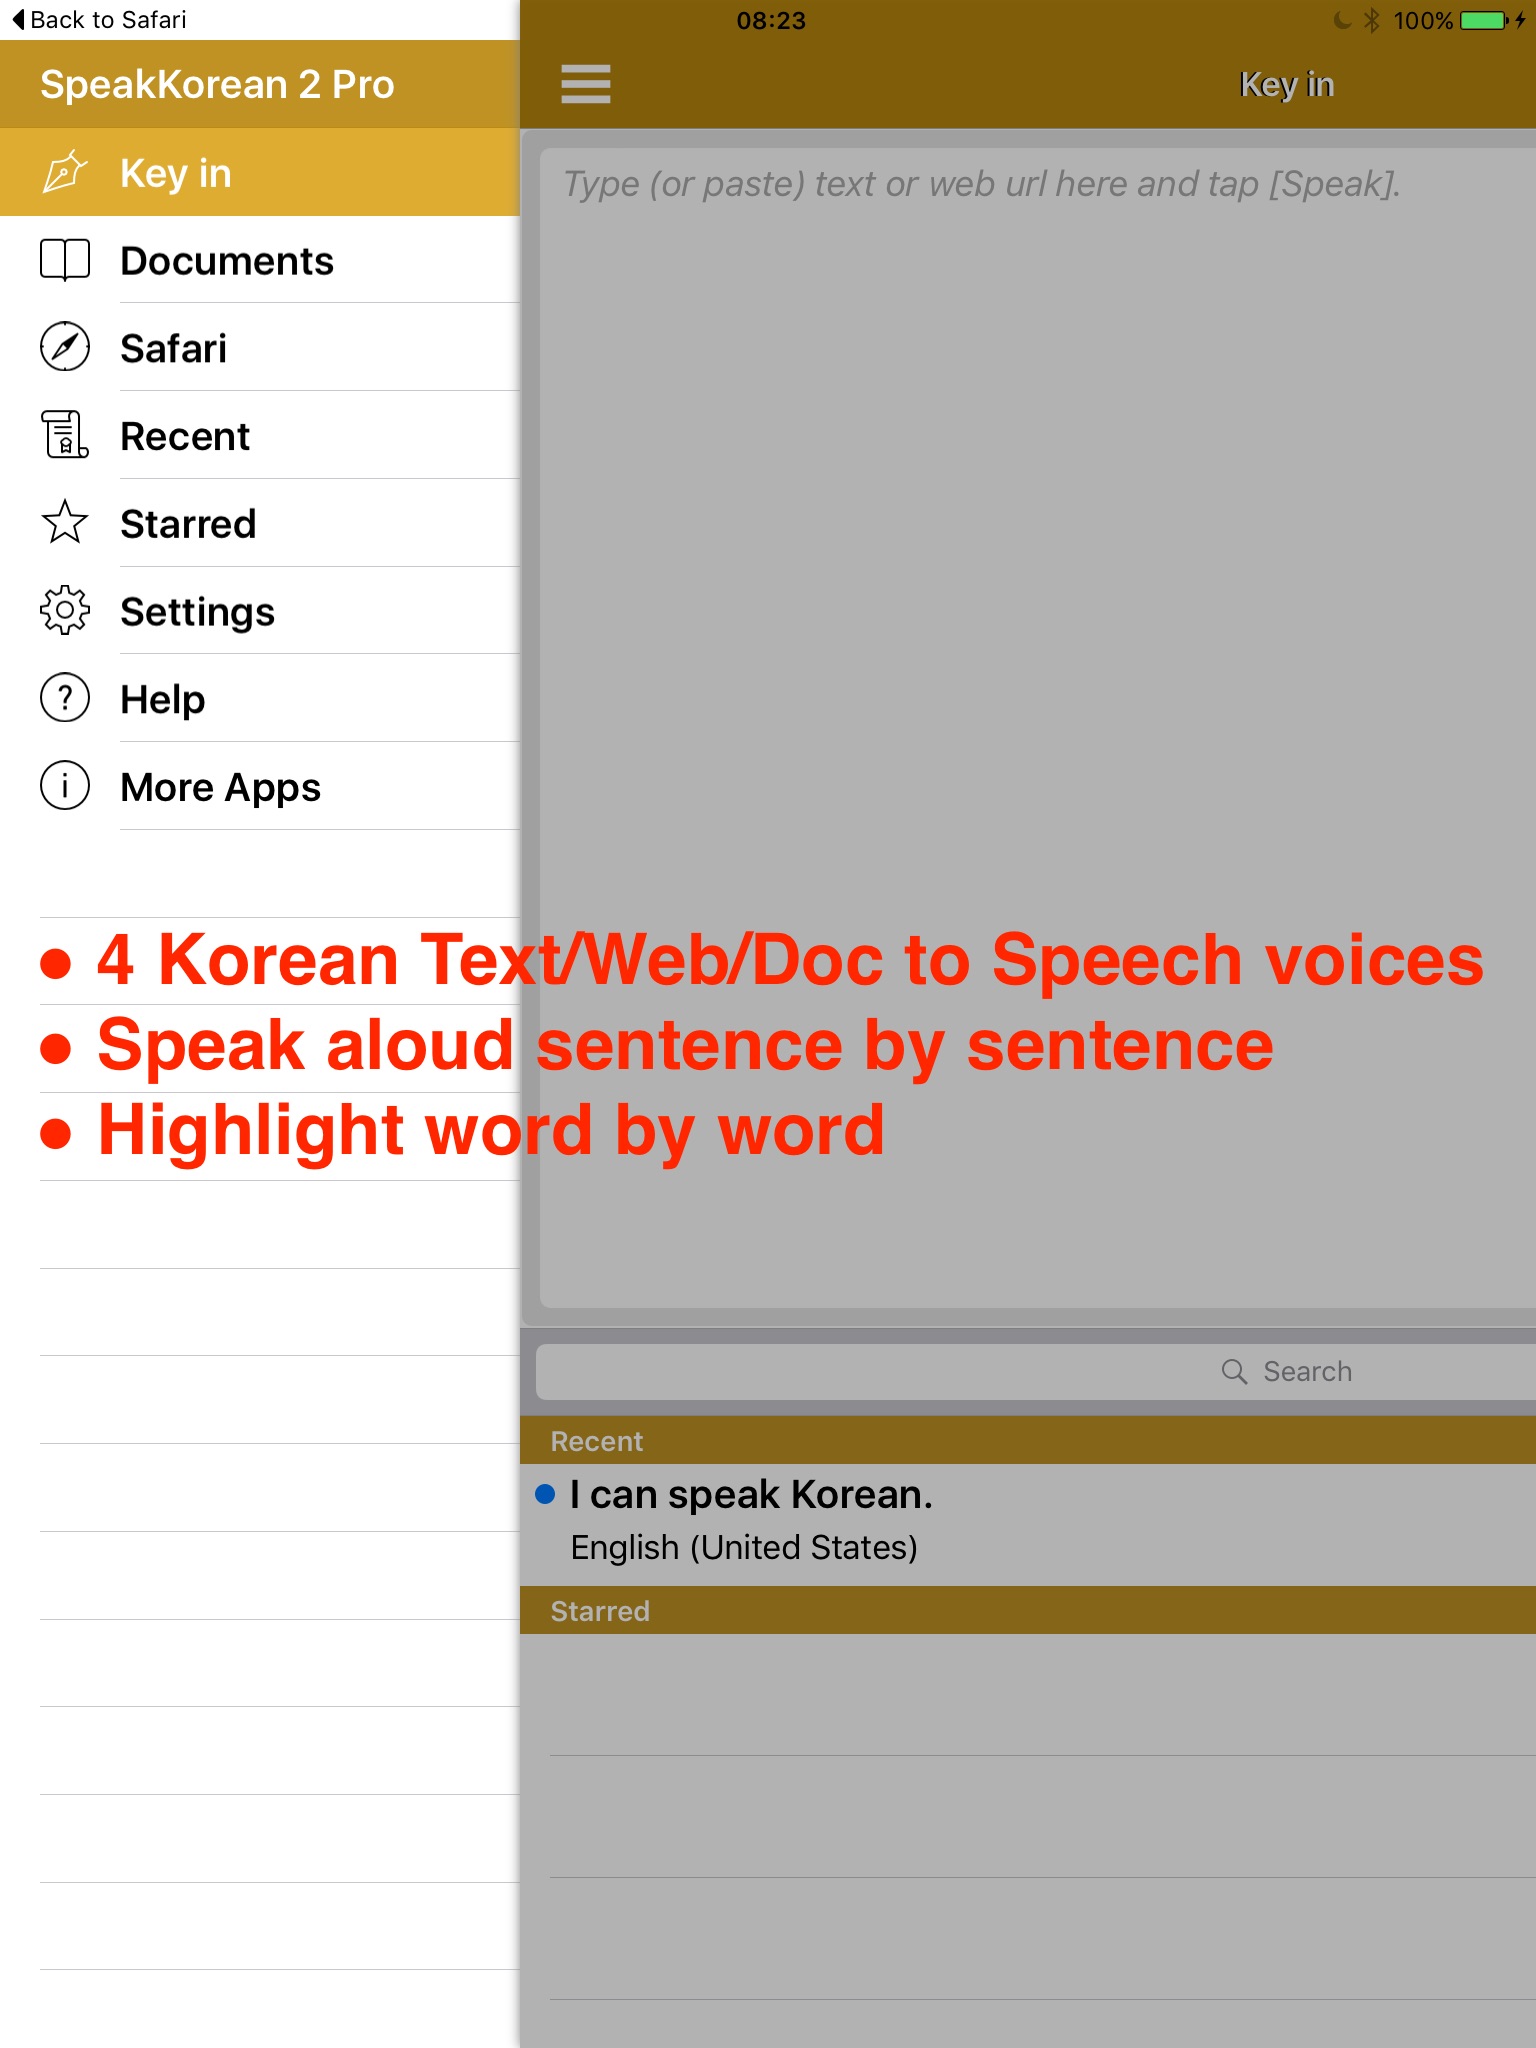Image resolution: width=1536 pixels, height=2048 pixels.
Task: Open the Help menu entry
Action: click(x=260, y=698)
